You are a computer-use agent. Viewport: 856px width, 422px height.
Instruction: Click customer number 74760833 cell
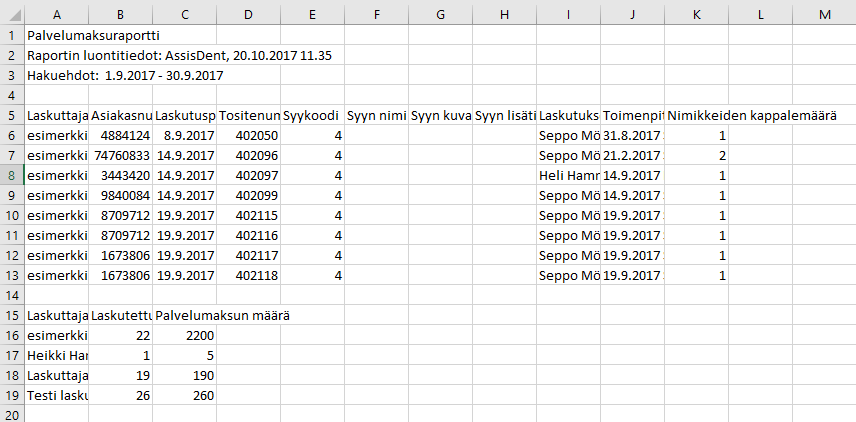121,156
